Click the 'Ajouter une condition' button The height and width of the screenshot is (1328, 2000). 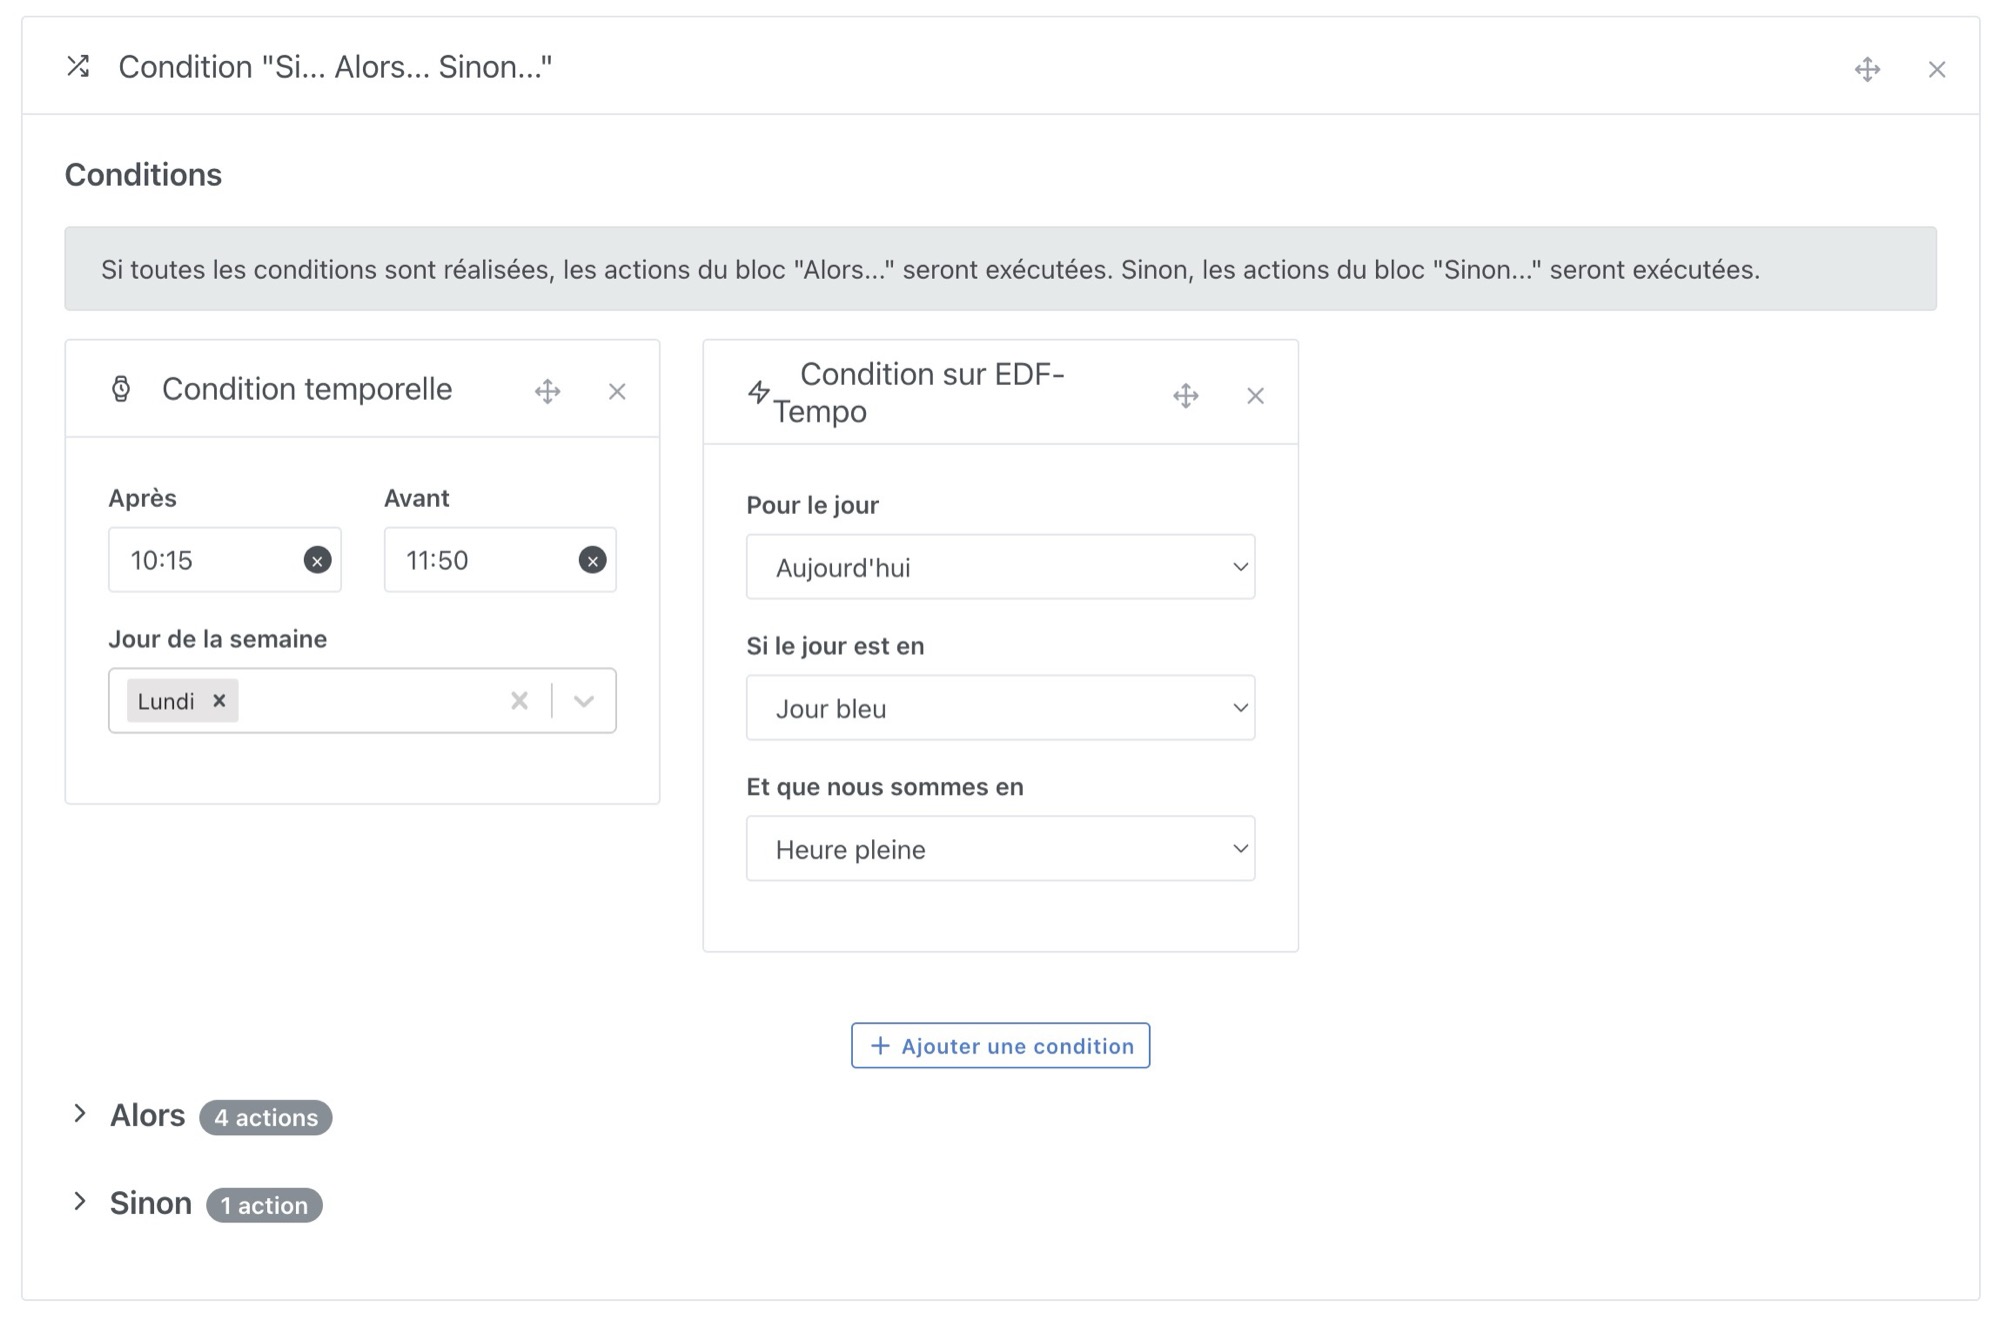point(1000,1046)
